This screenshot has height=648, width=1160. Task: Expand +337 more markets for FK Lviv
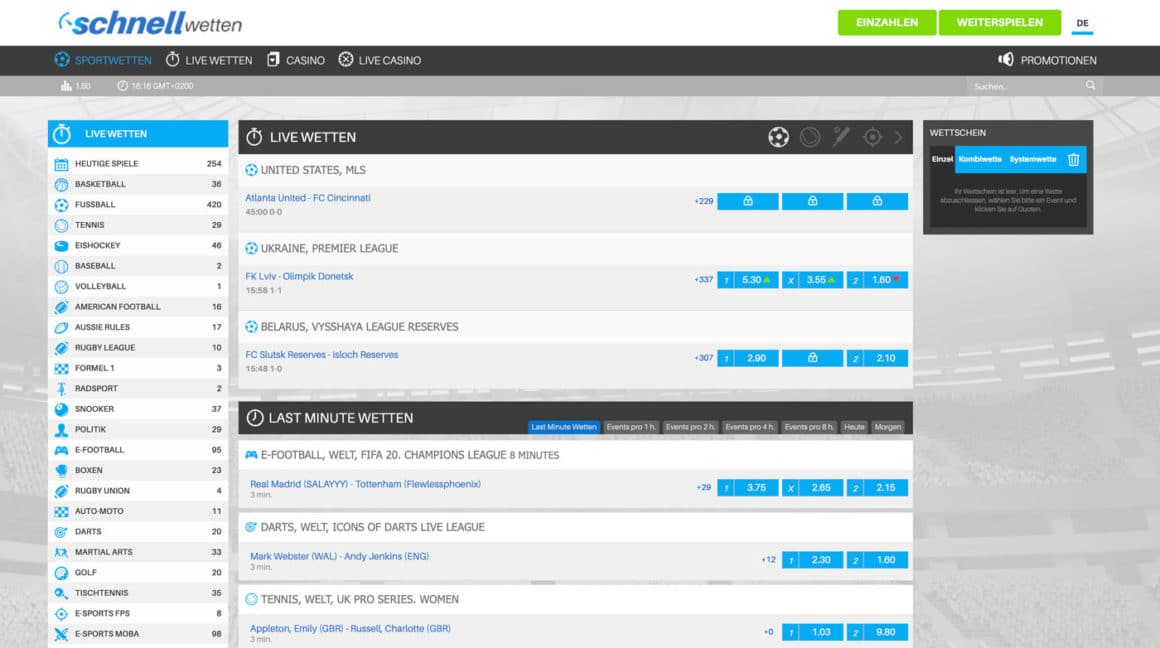(x=704, y=280)
